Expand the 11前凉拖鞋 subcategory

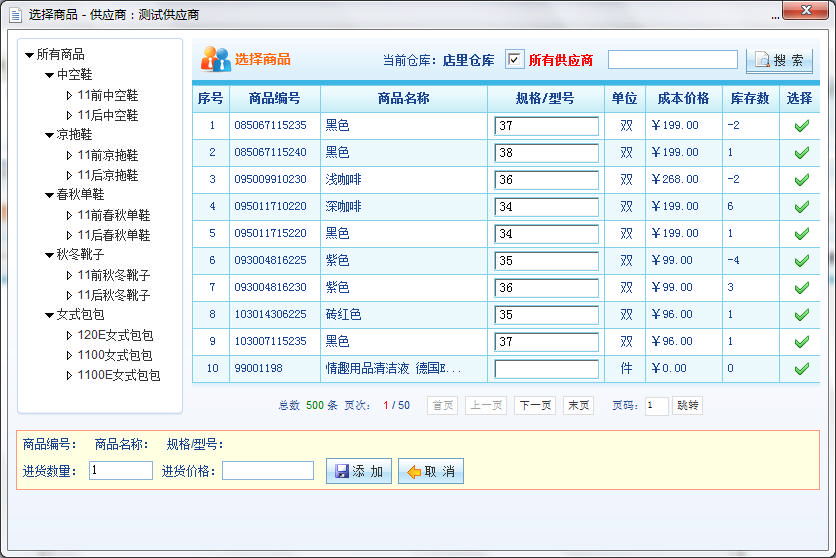pos(69,155)
